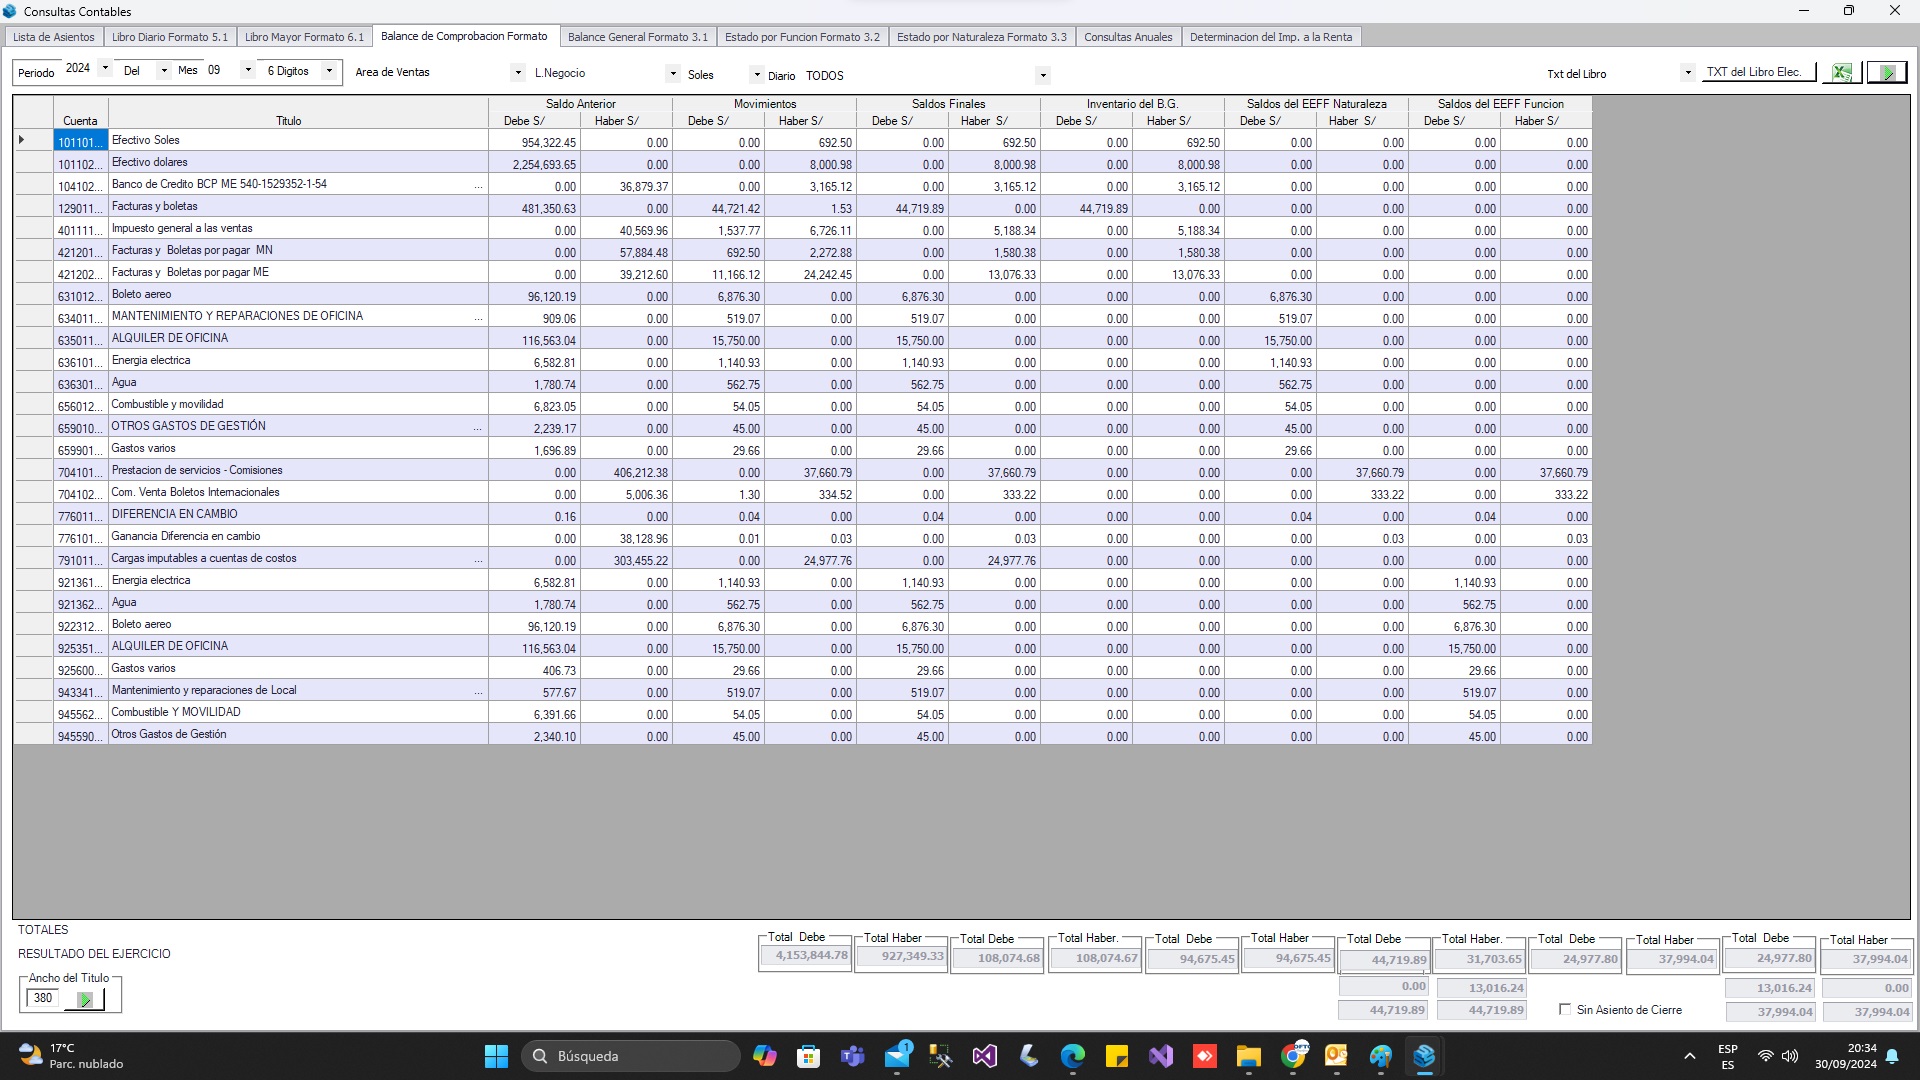Screen dimensions: 1920x1080
Task: Open the Libro Diario Formato 5.1 tab
Action: point(169,37)
